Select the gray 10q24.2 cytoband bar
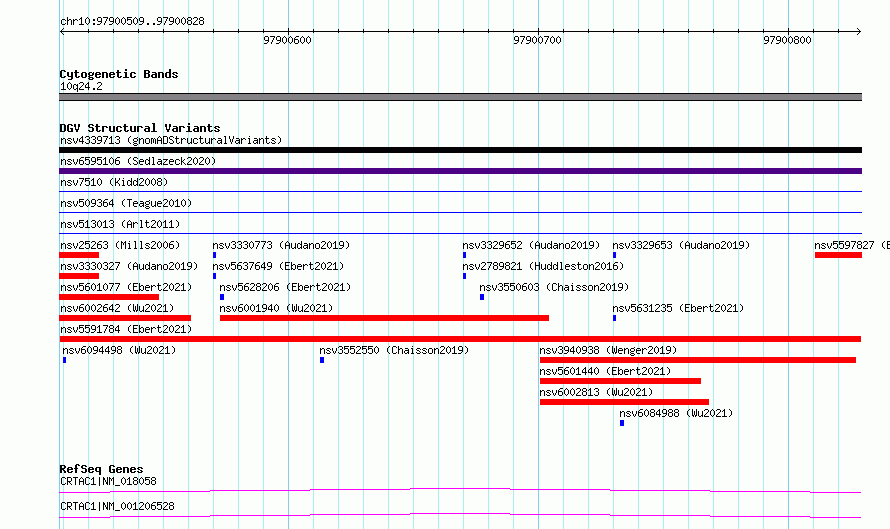The image size is (890, 529). click(x=460, y=97)
